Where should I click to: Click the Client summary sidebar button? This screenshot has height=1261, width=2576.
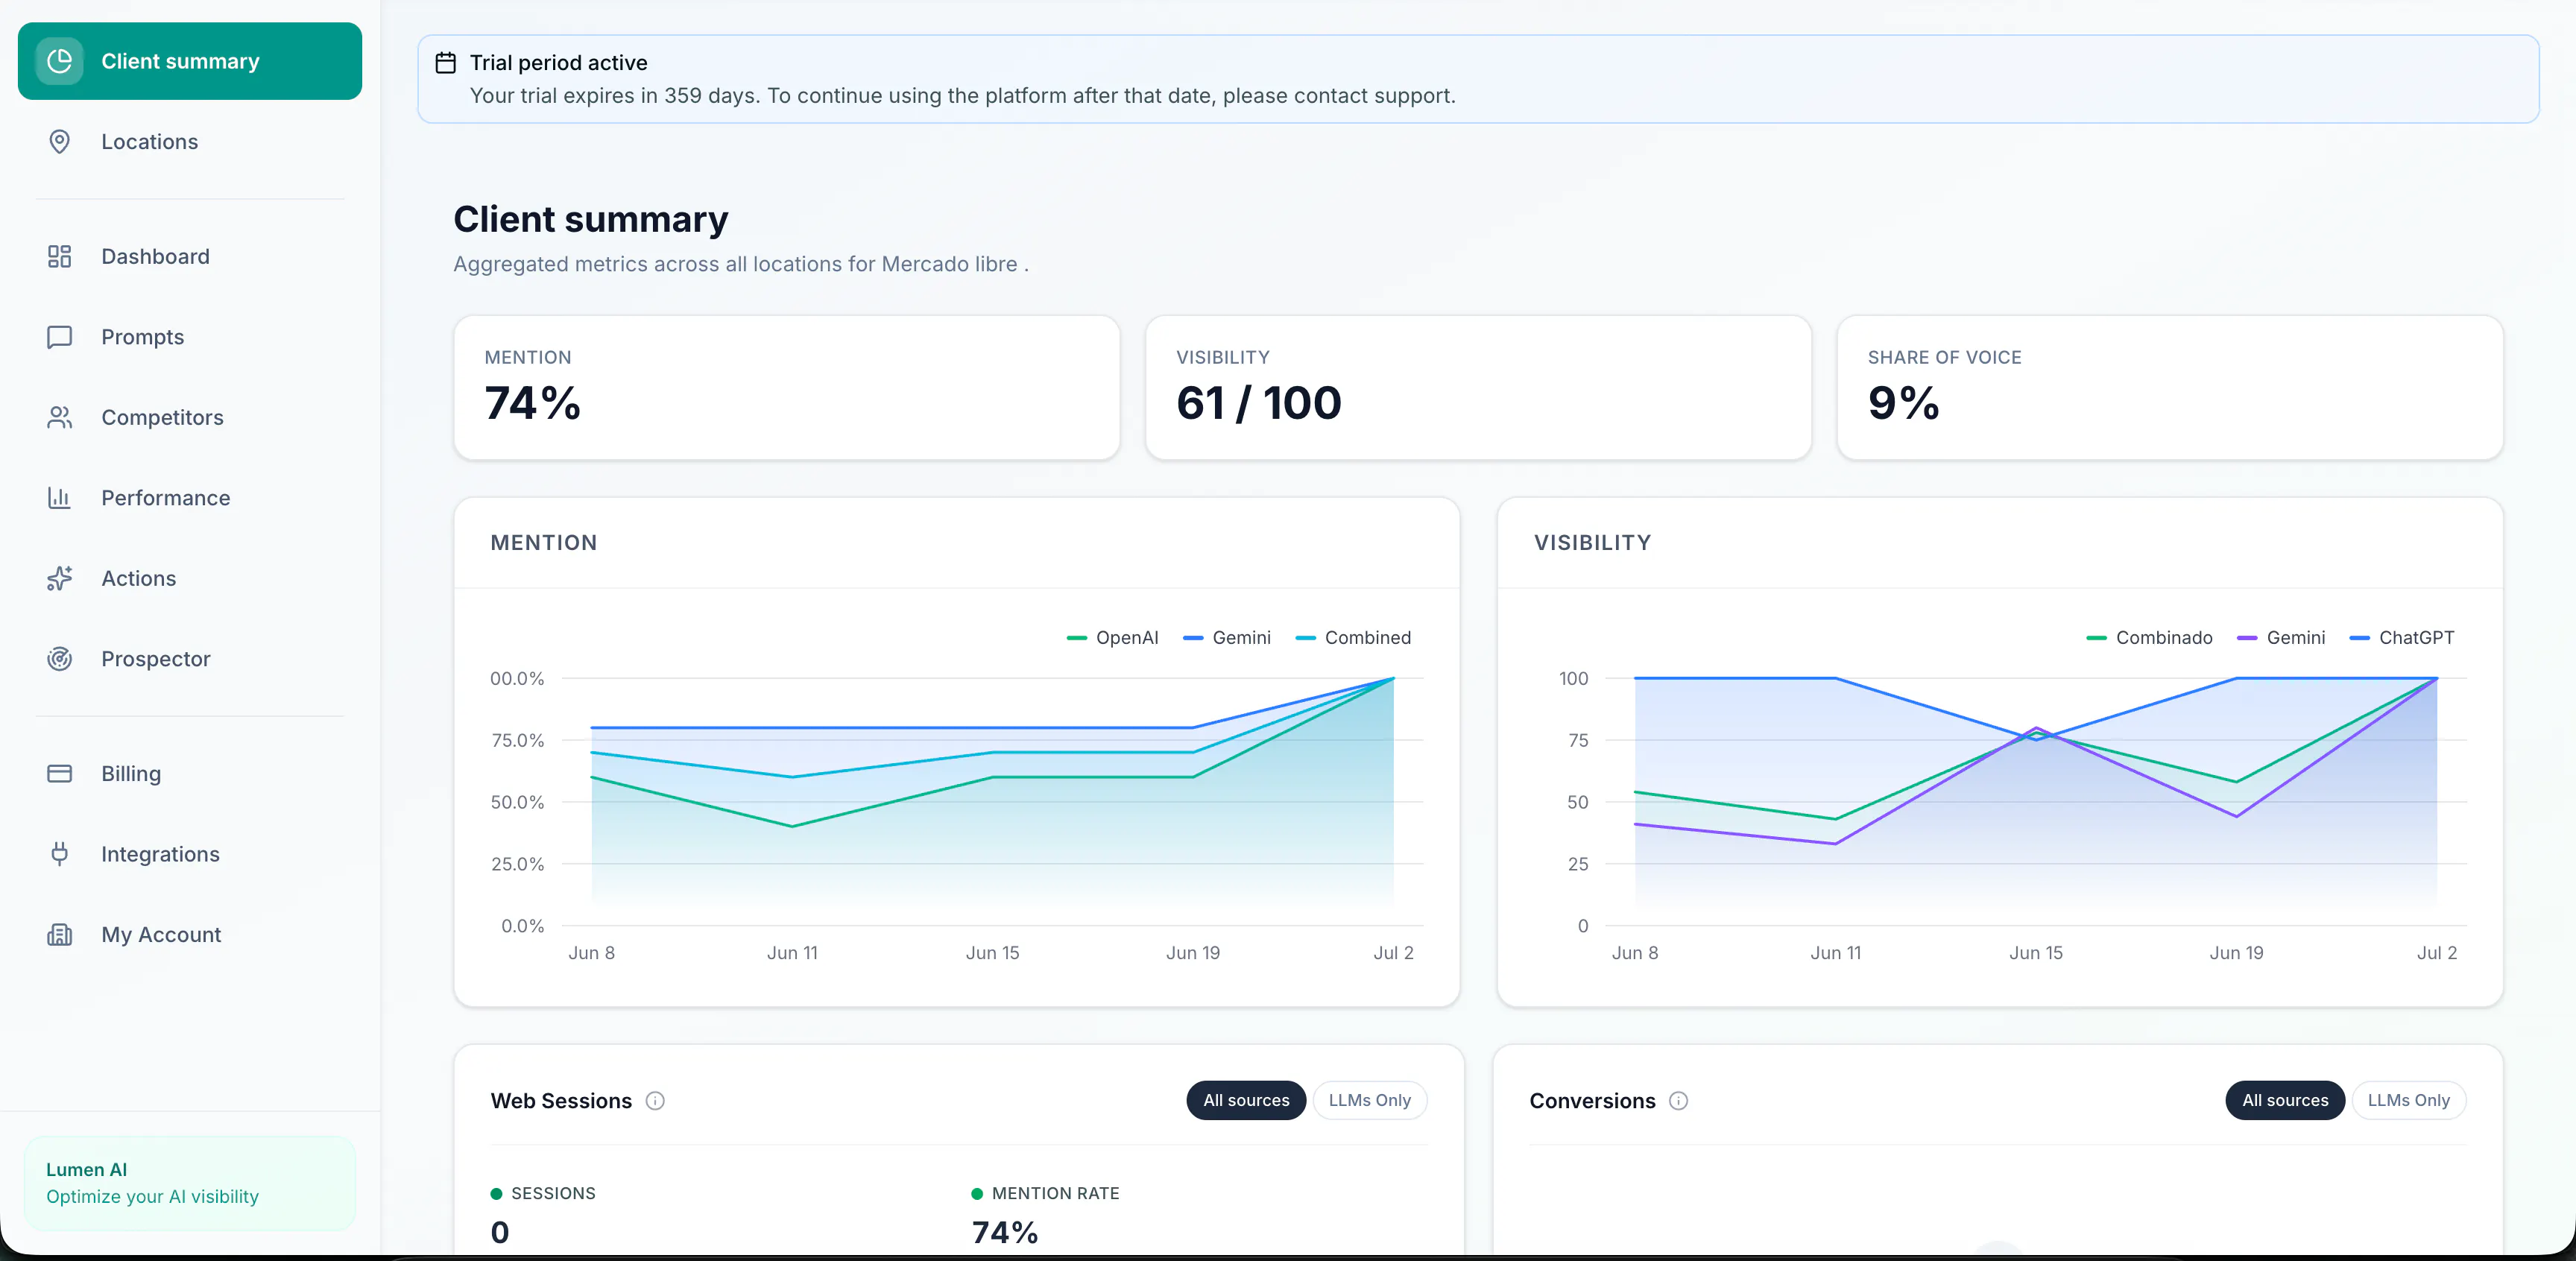click(x=190, y=61)
